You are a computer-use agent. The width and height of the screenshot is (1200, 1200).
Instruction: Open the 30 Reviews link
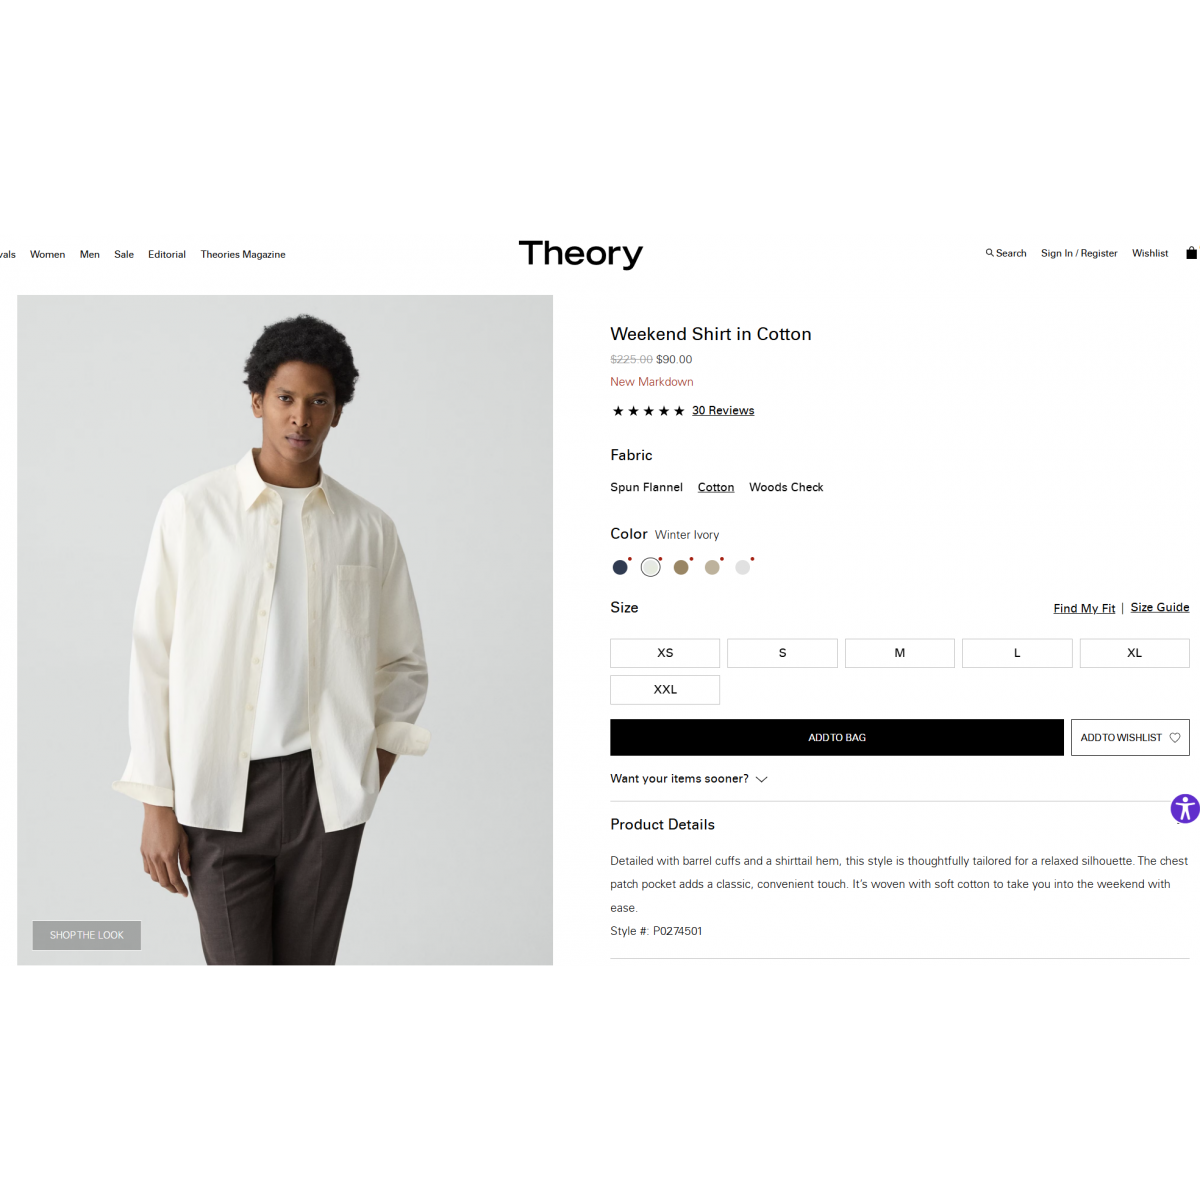point(723,411)
